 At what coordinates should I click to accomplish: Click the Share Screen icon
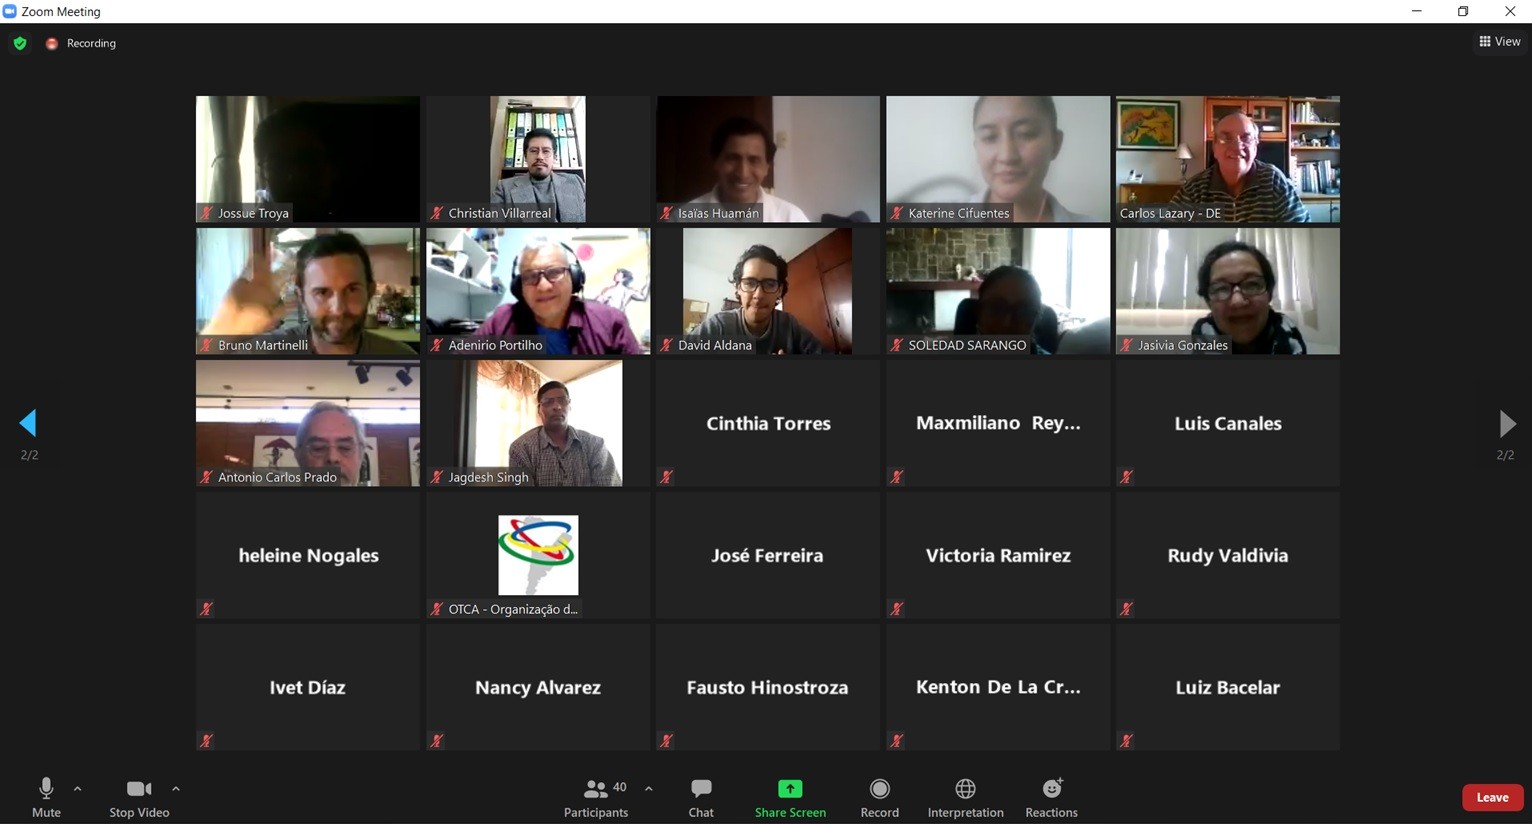790,789
